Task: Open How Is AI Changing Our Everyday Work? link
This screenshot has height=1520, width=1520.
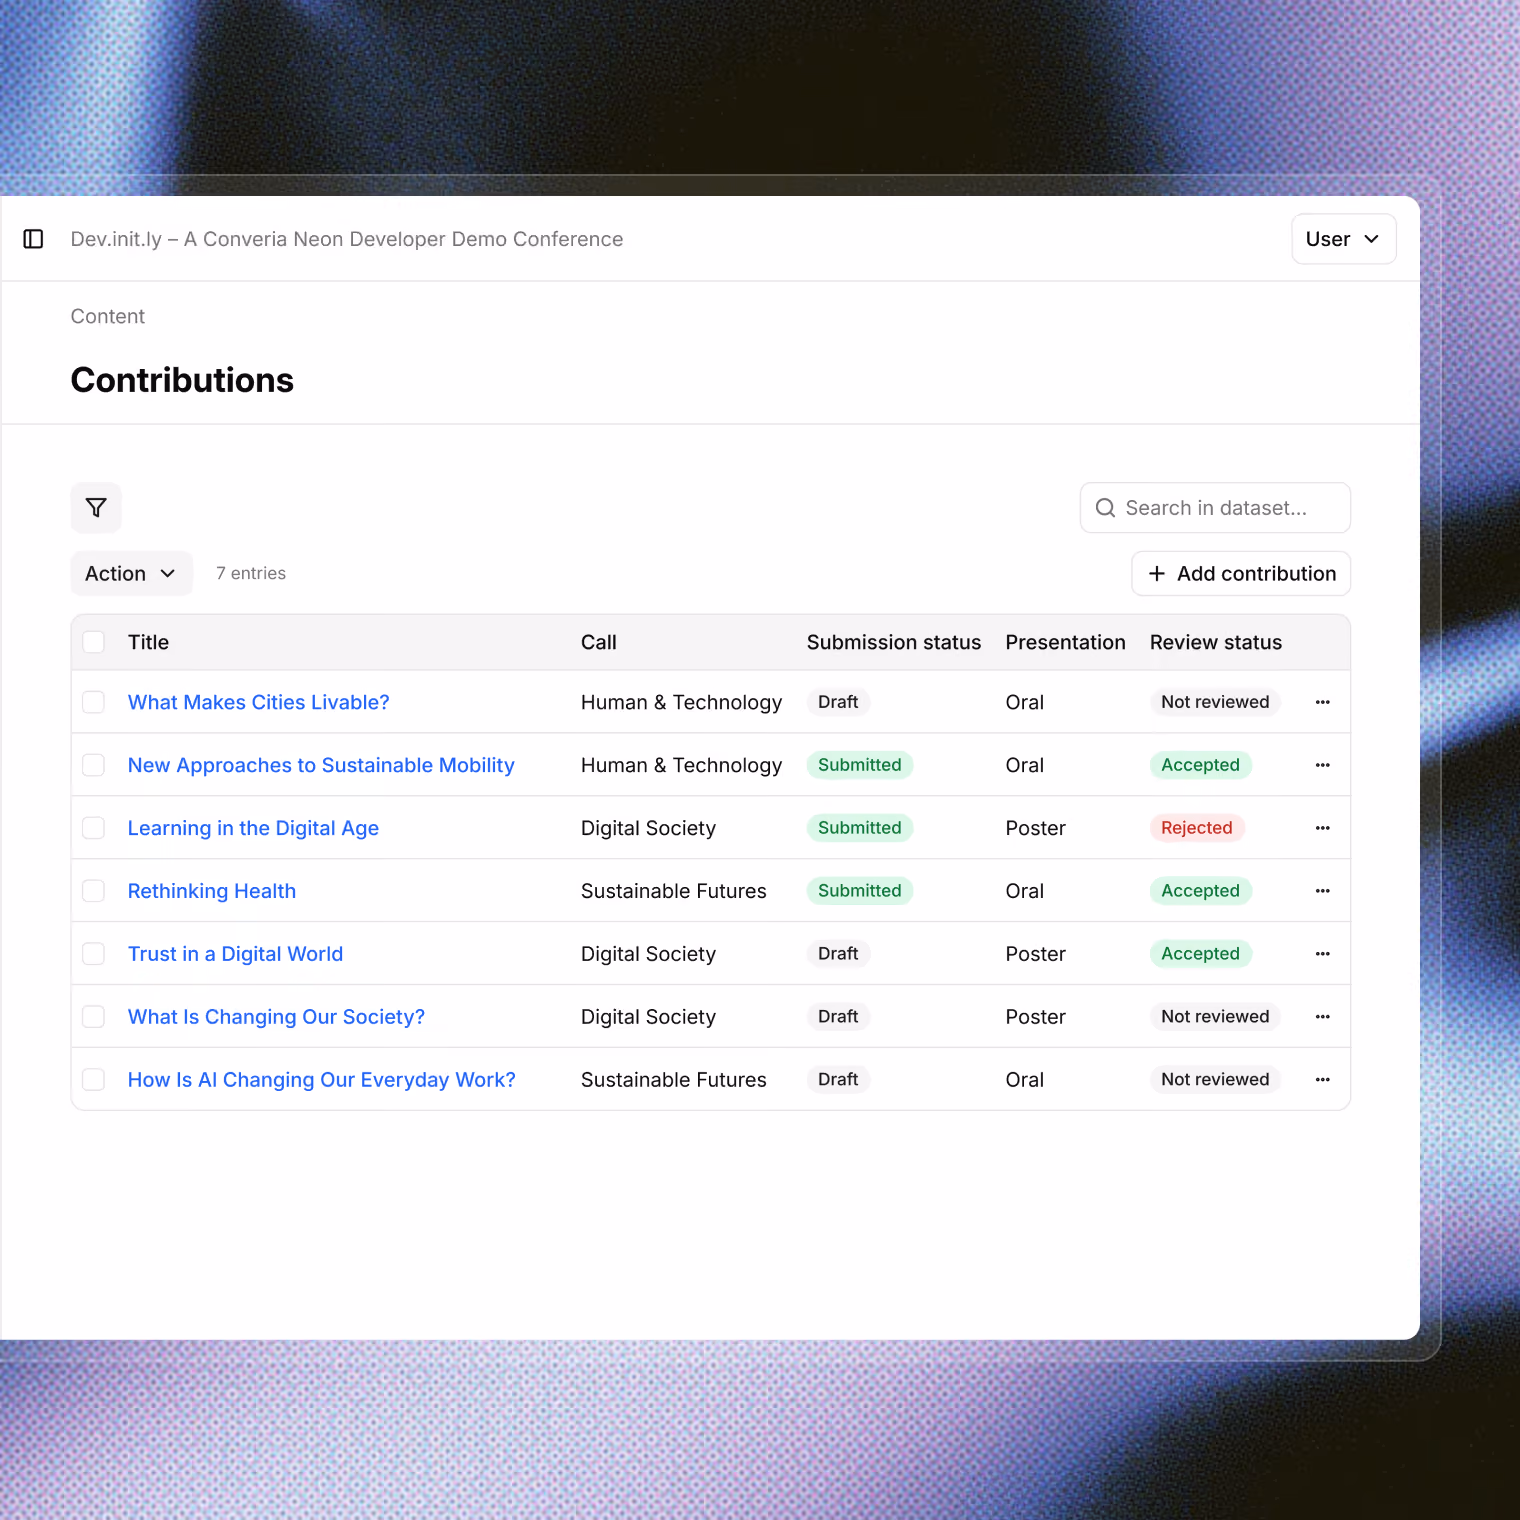Action: (x=322, y=1080)
